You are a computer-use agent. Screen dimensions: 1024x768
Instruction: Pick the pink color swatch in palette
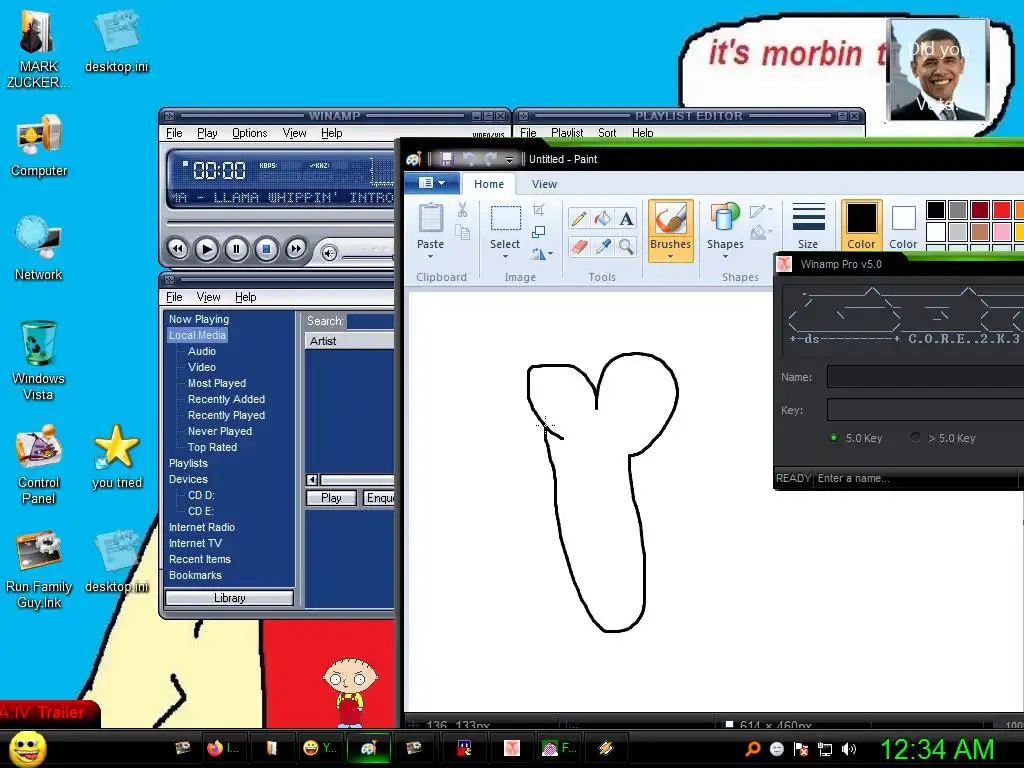pyautogui.click(x=1001, y=232)
